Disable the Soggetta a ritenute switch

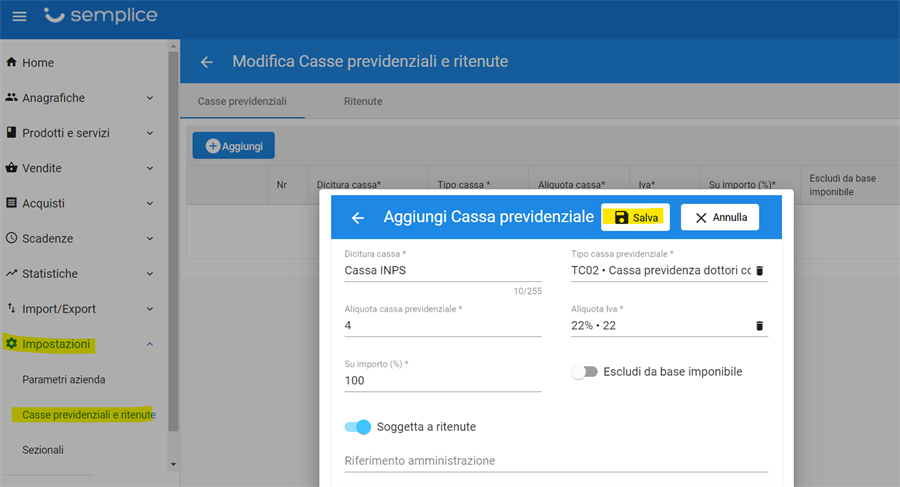(x=358, y=427)
